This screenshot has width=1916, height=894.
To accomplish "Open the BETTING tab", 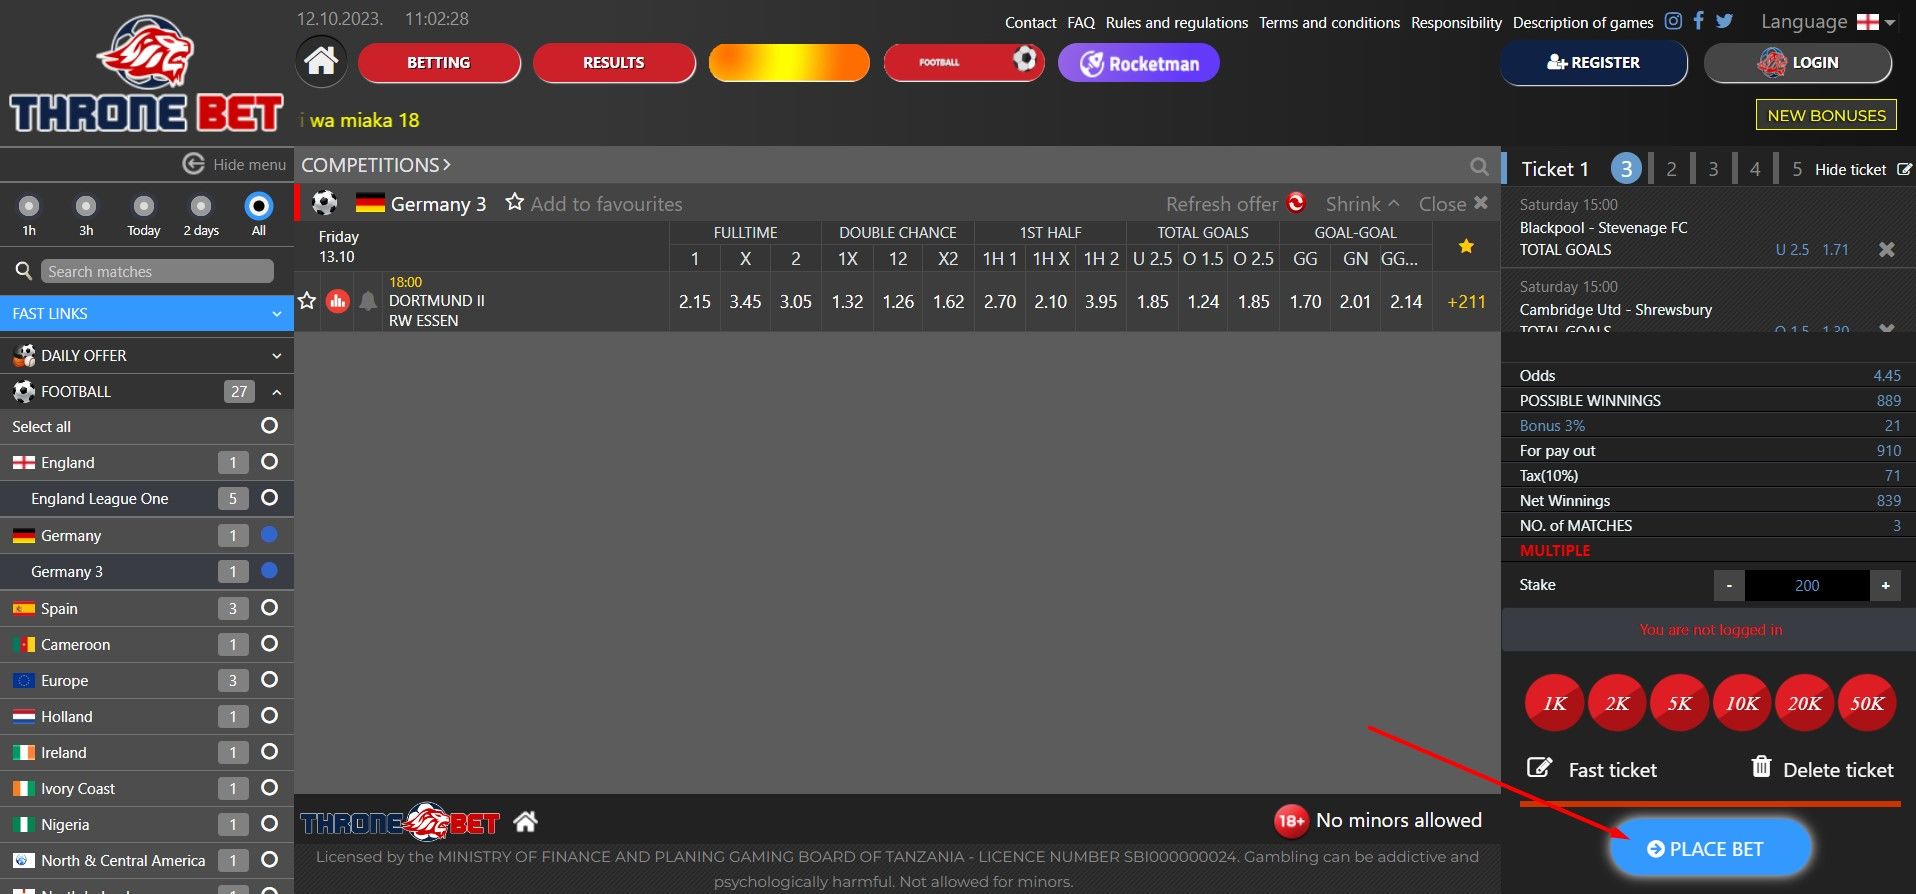I will 439,62.
